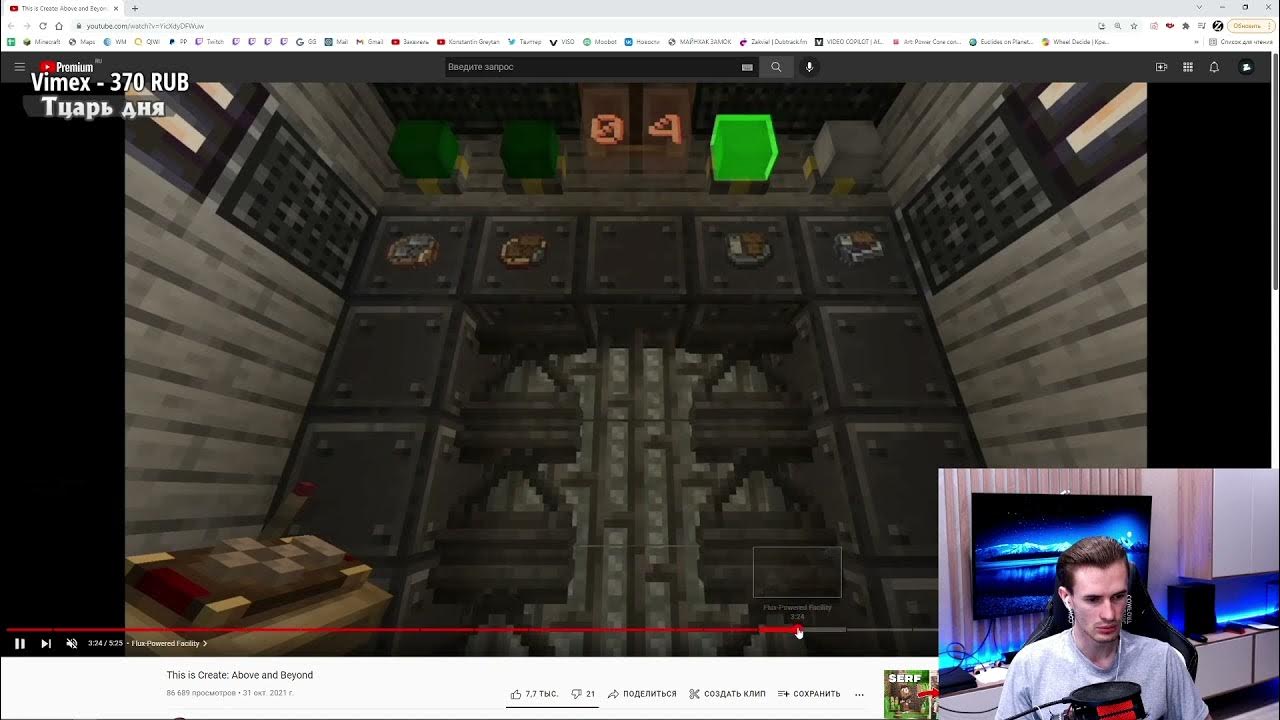Open YouTube notifications bell

1214,67
